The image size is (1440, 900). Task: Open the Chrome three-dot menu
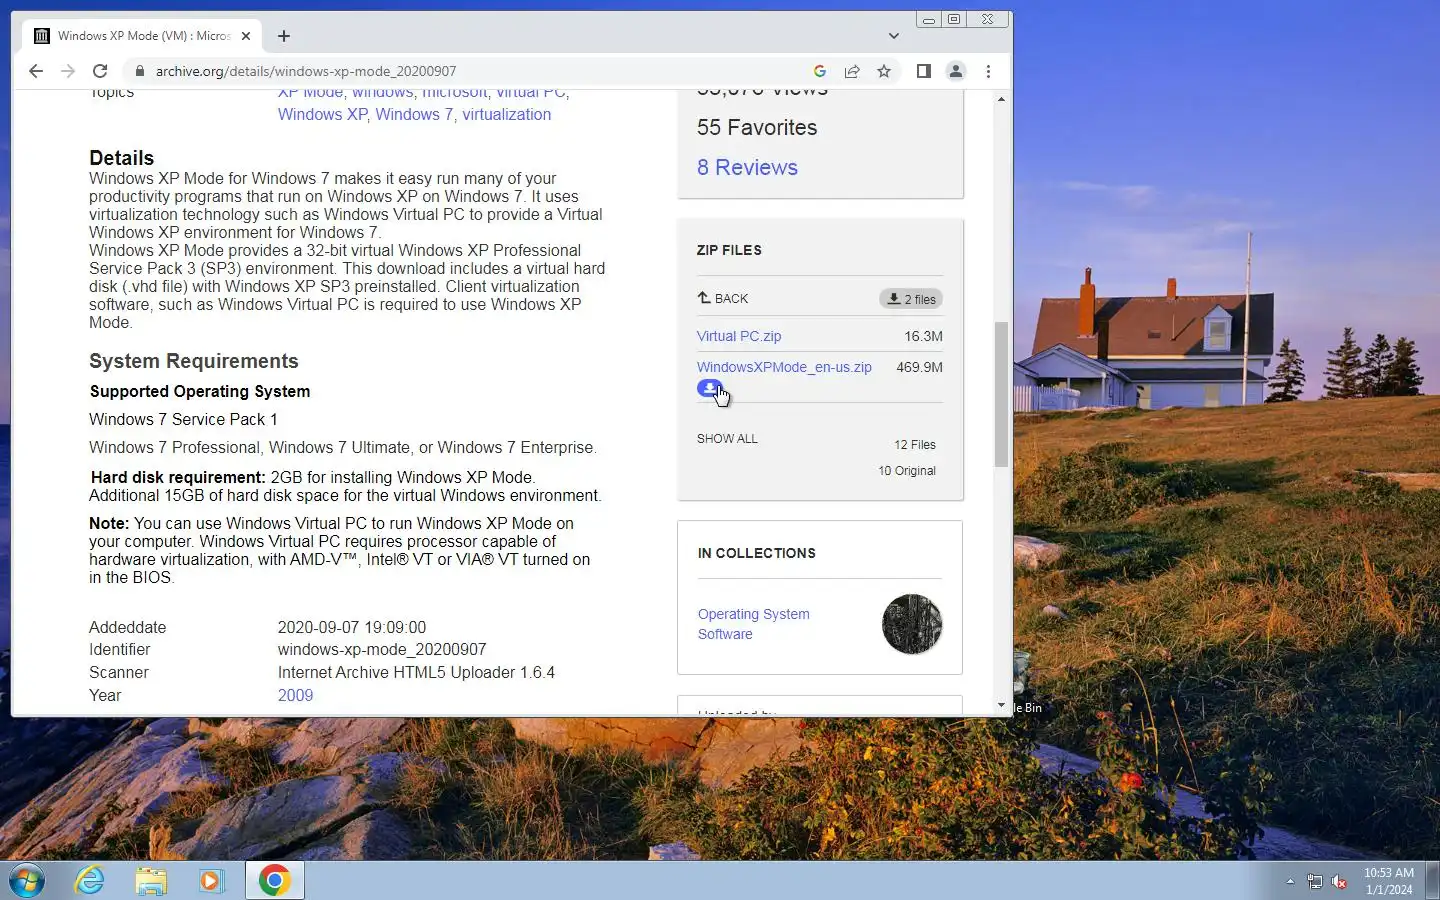[x=988, y=71]
